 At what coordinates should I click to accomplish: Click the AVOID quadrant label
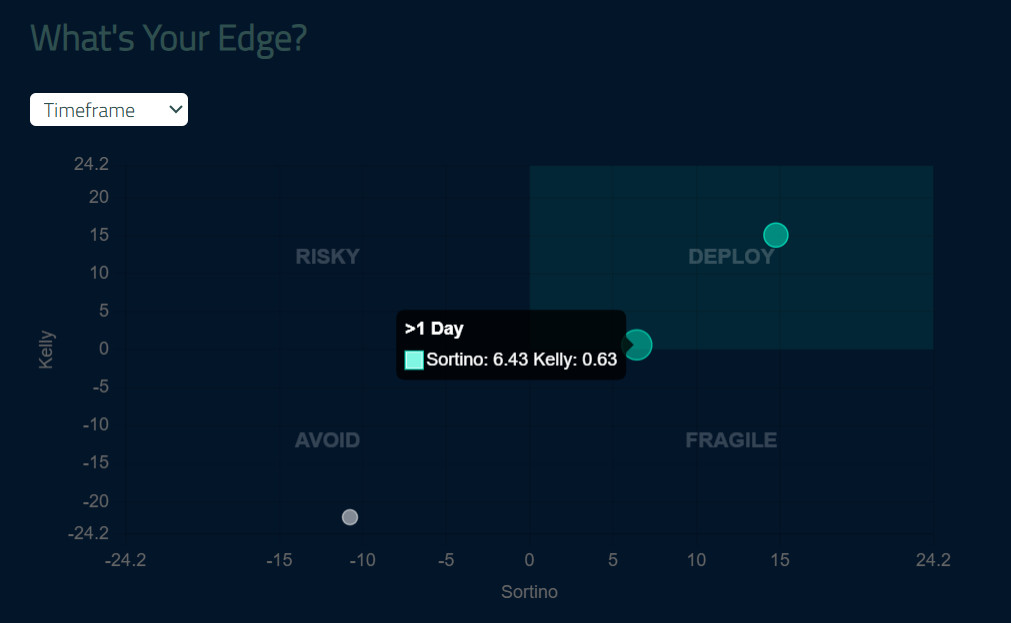pos(327,440)
